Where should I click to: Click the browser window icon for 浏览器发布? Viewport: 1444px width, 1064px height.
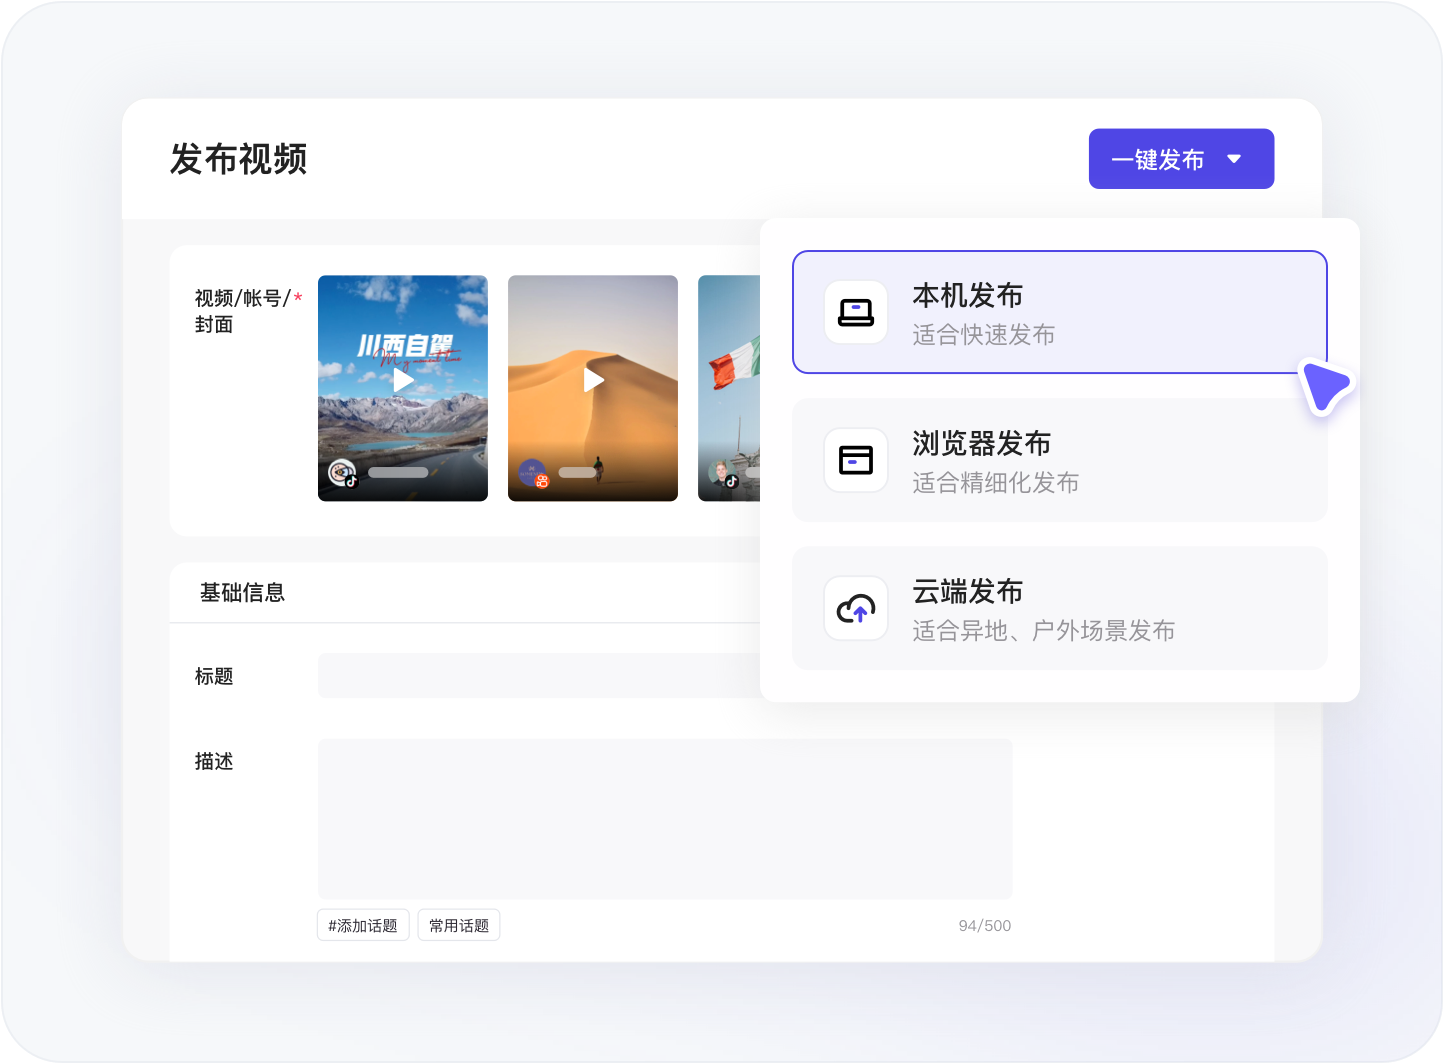pyautogui.click(x=856, y=460)
